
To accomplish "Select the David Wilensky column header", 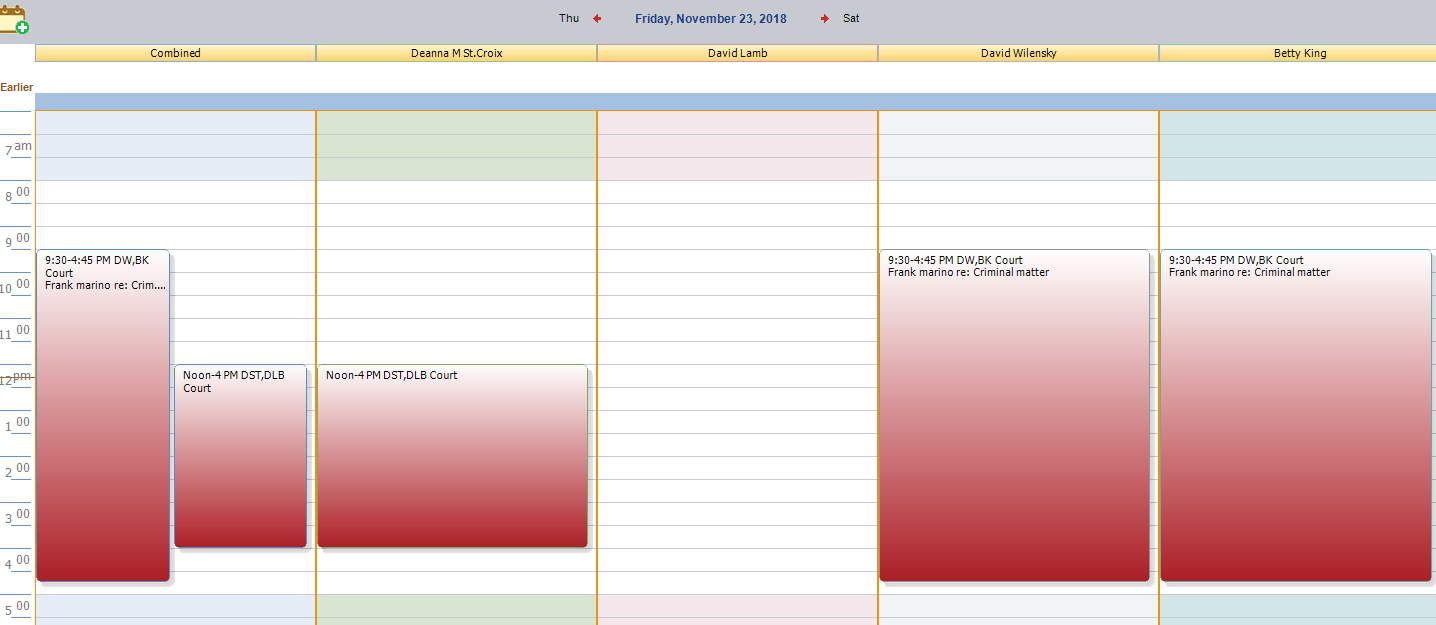I will (x=1018, y=52).
